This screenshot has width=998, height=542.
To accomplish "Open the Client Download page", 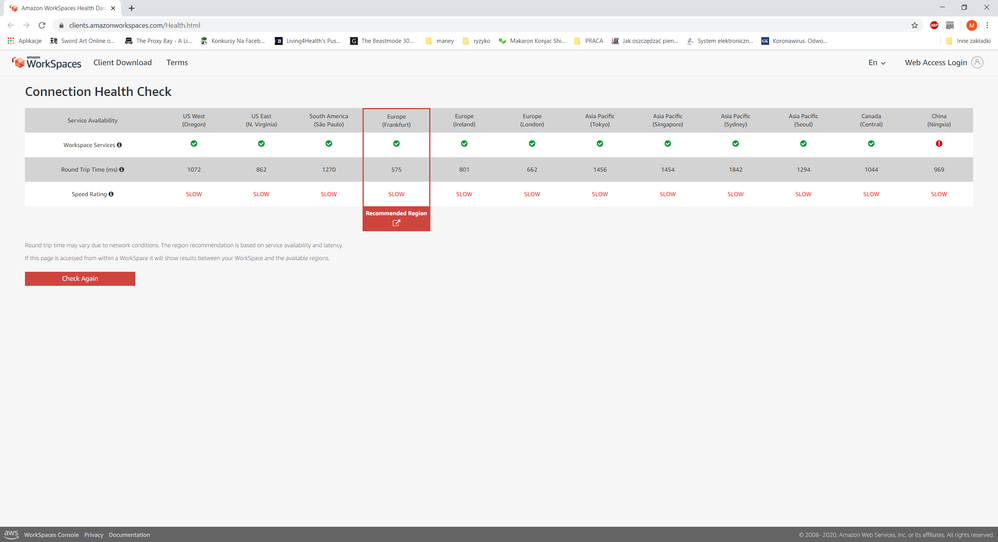I will [x=122, y=62].
